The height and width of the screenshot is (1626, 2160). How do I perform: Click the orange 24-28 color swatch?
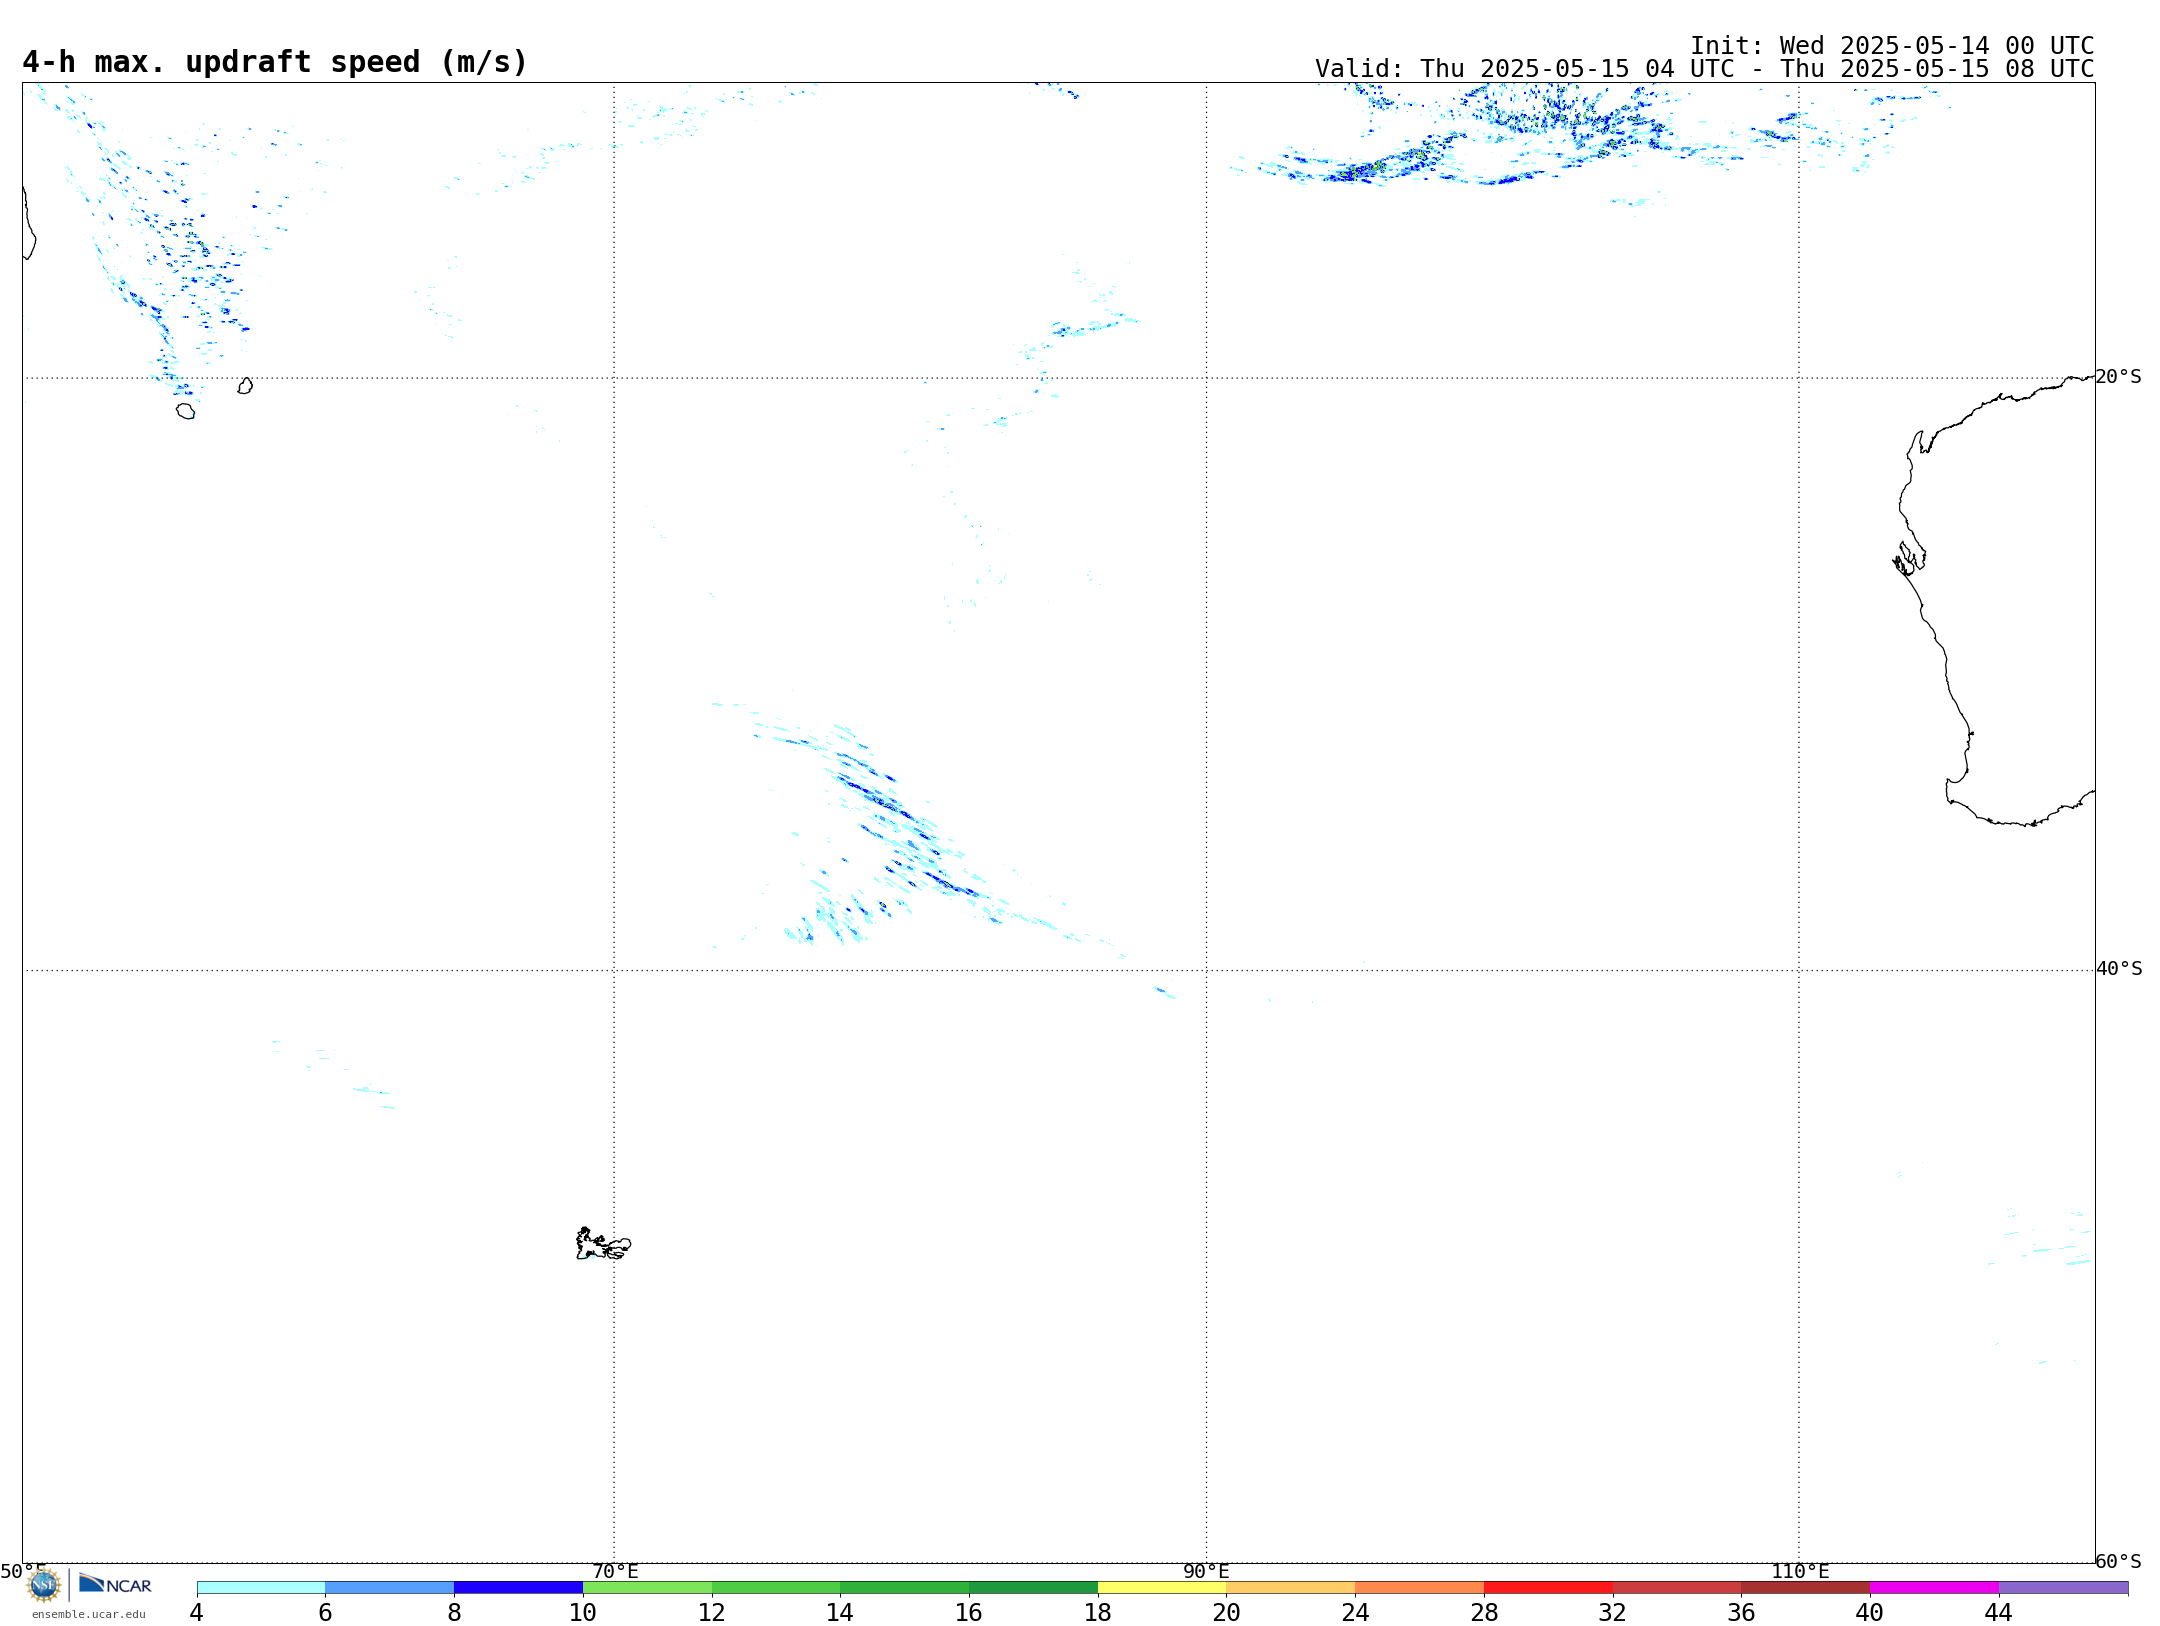click(1419, 1587)
